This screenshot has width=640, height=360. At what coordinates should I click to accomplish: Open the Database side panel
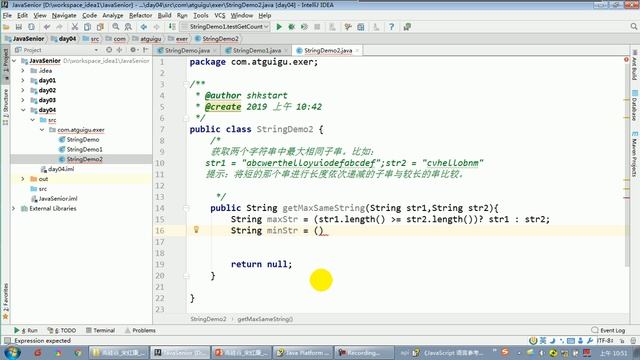(x=634, y=106)
